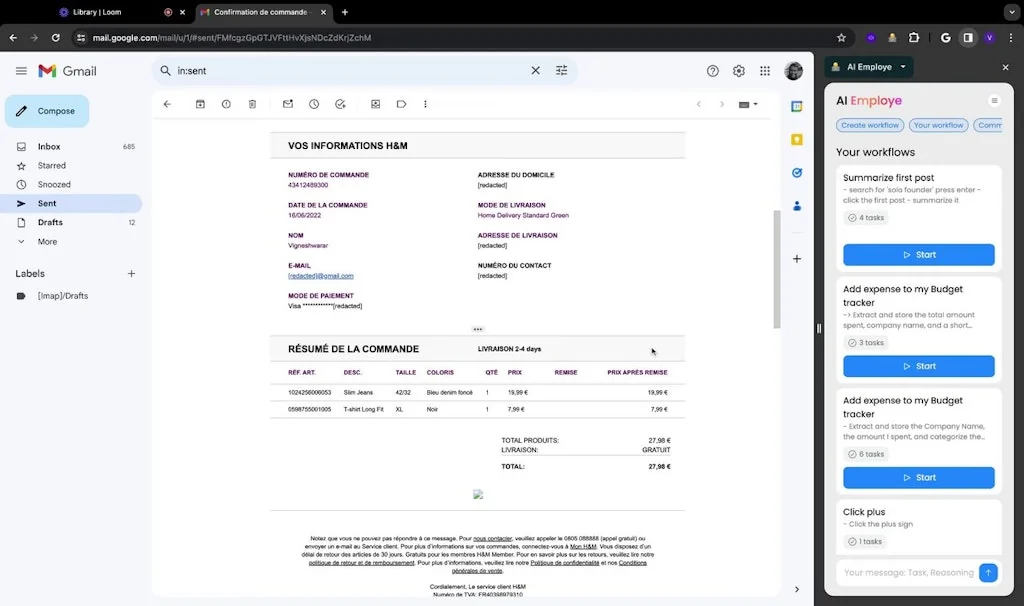
Task: Delete the opened email
Action: 252,104
